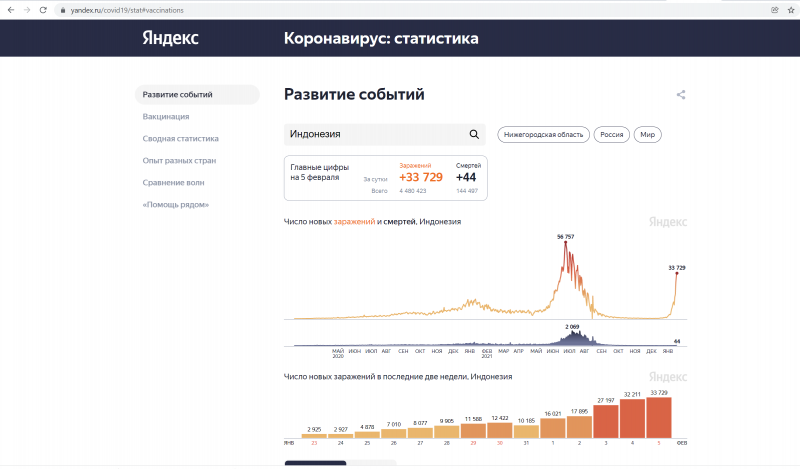Click the share-page icon beside the bookmark star

[774, 10]
